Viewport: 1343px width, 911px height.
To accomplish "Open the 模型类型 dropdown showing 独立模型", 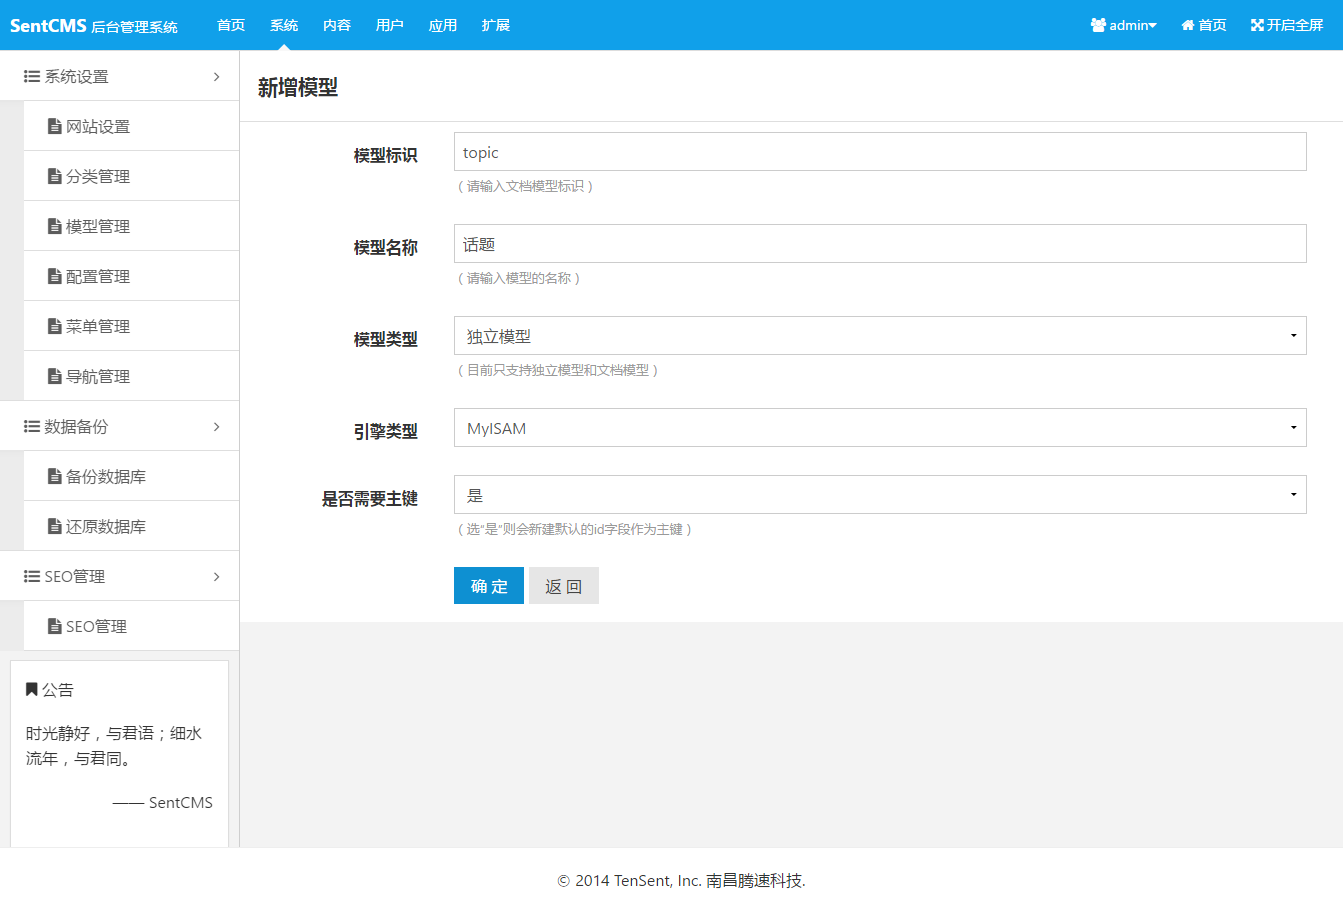I will coord(880,336).
